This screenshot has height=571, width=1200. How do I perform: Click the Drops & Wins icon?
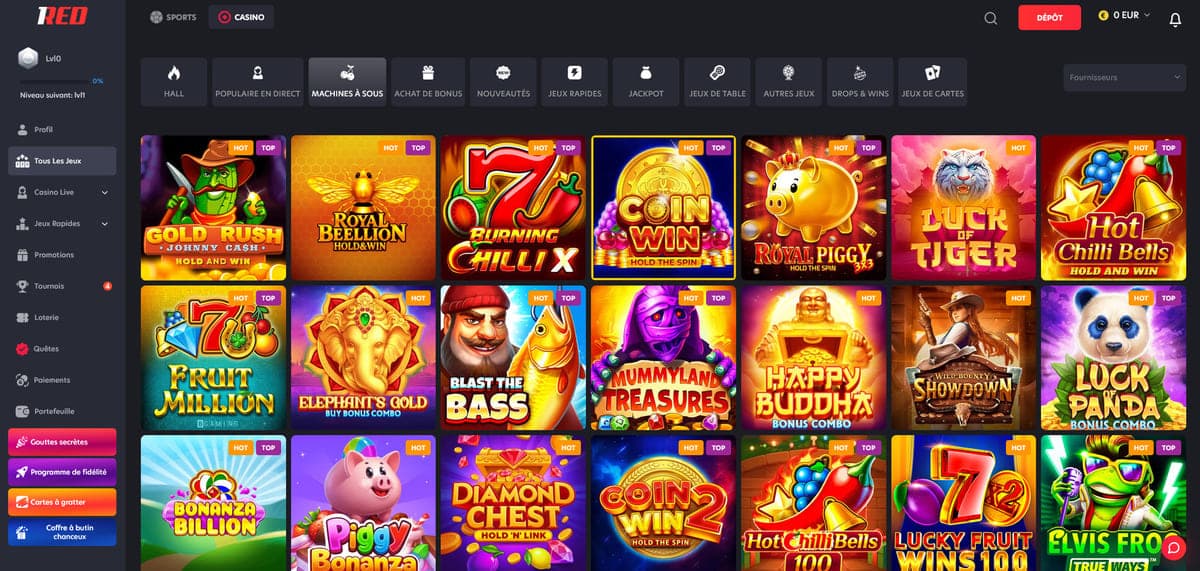coord(860,73)
